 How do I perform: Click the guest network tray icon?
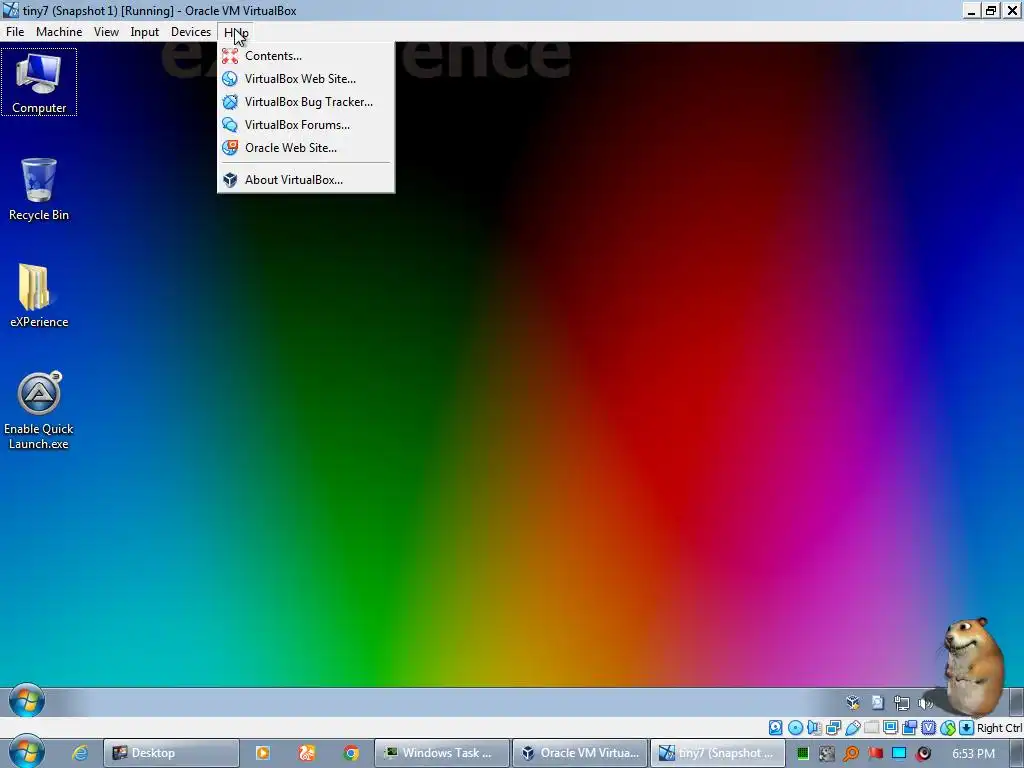click(x=902, y=703)
